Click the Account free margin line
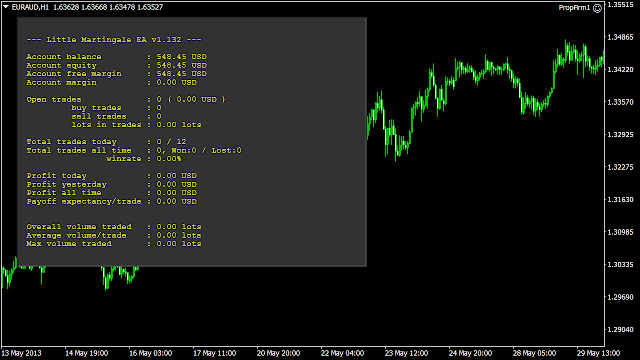The width and height of the screenshot is (640, 360). point(117,74)
